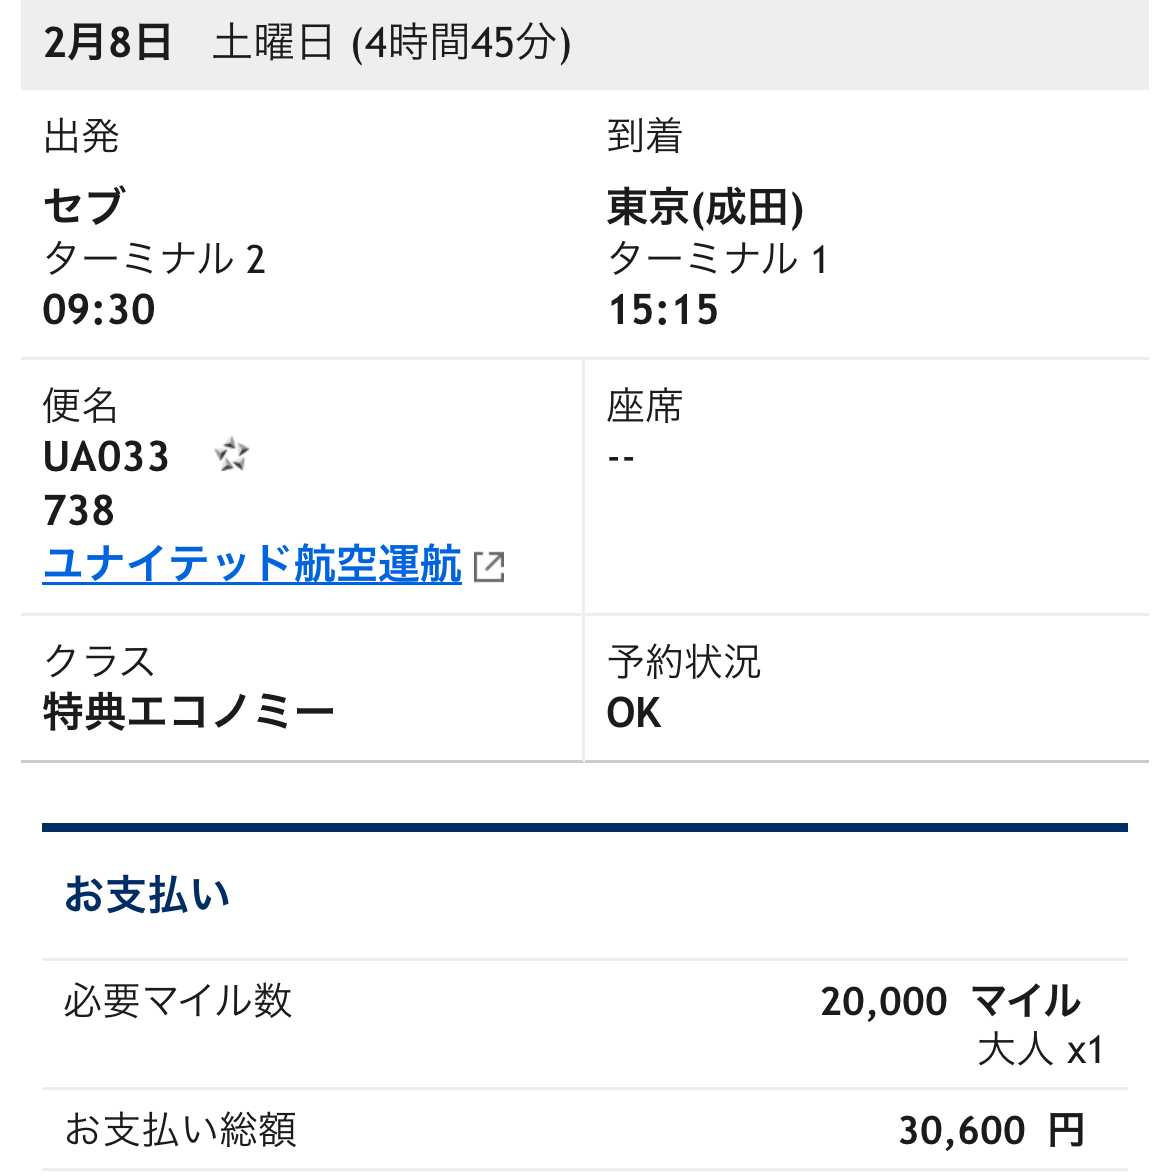Click the 座席 seat field showing --
The image size is (1170, 1176).
[621, 457]
